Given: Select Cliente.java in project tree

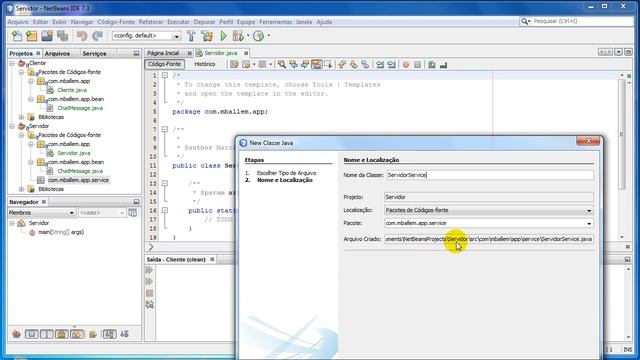Looking at the screenshot, I should (72, 90).
